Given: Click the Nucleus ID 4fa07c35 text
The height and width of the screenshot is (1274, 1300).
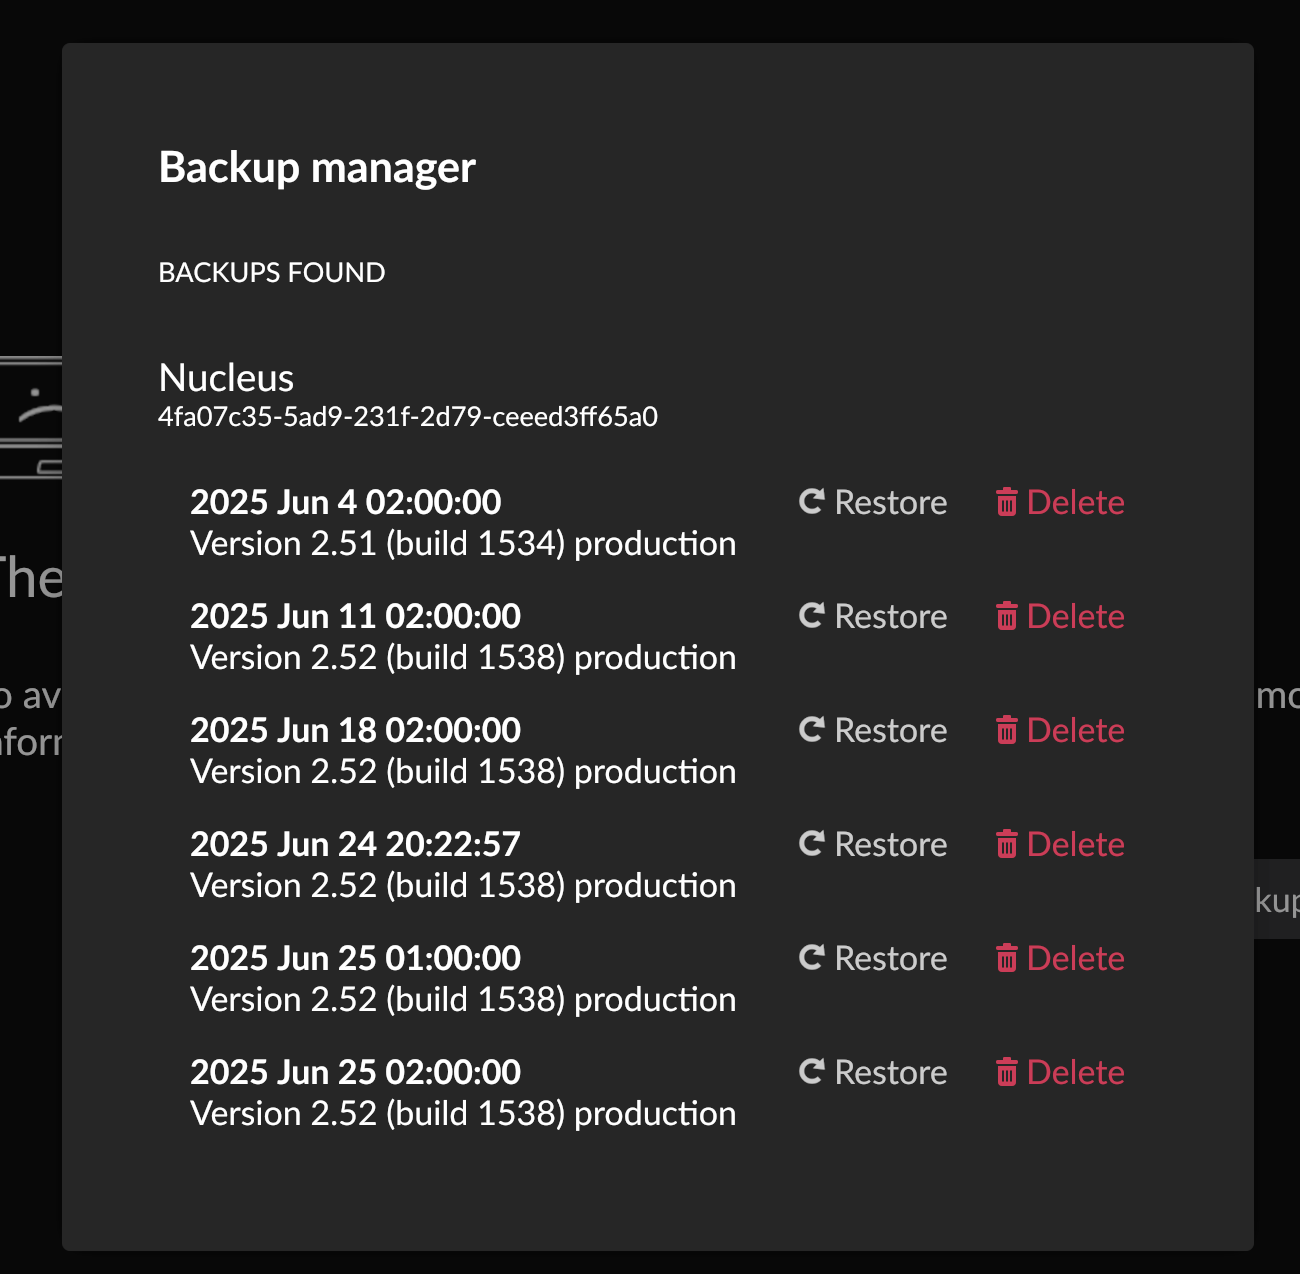Looking at the screenshot, I should tap(408, 417).
